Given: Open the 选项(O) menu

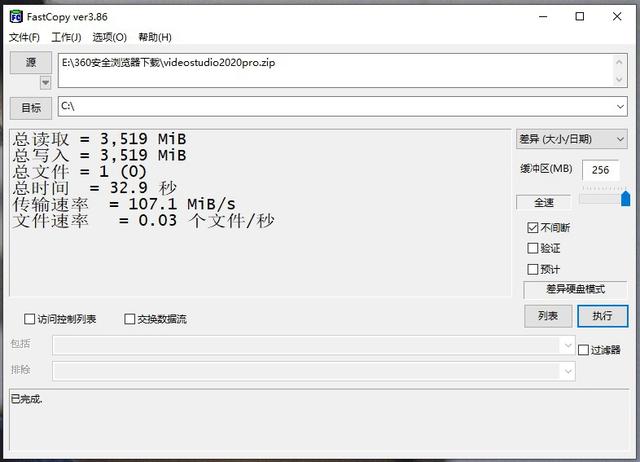Looking at the screenshot, I should [109, 38].
